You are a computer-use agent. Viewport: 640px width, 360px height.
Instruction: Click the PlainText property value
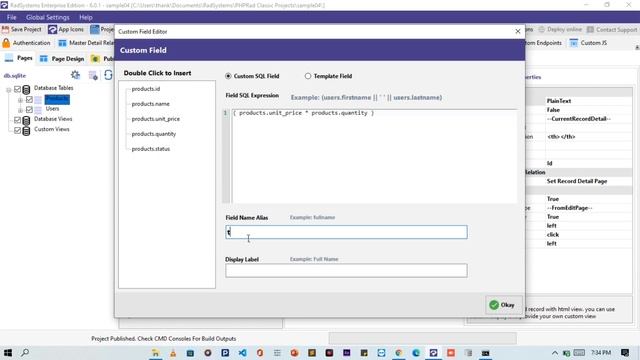559,101
